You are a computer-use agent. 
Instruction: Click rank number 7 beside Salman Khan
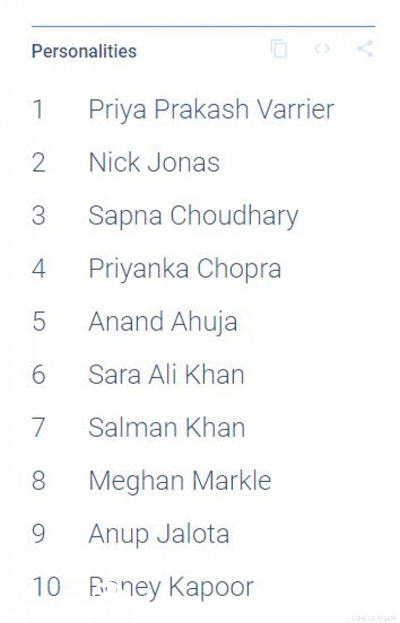coord(39,428)
